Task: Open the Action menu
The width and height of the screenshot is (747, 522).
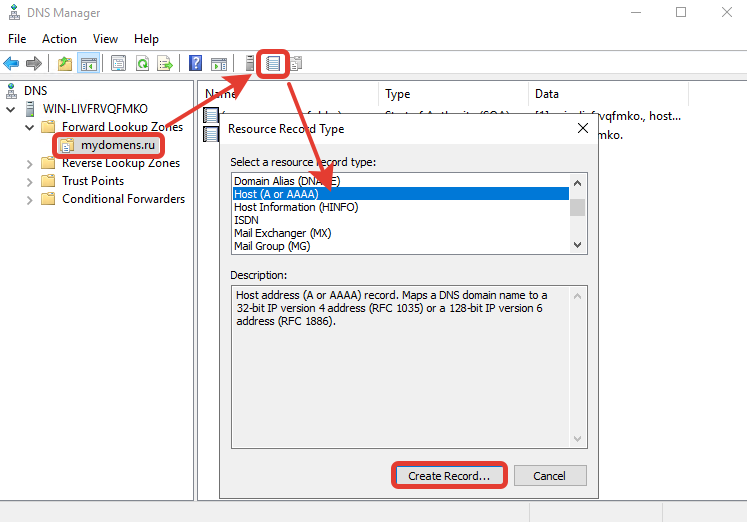Action: click(x=59, y=39)
